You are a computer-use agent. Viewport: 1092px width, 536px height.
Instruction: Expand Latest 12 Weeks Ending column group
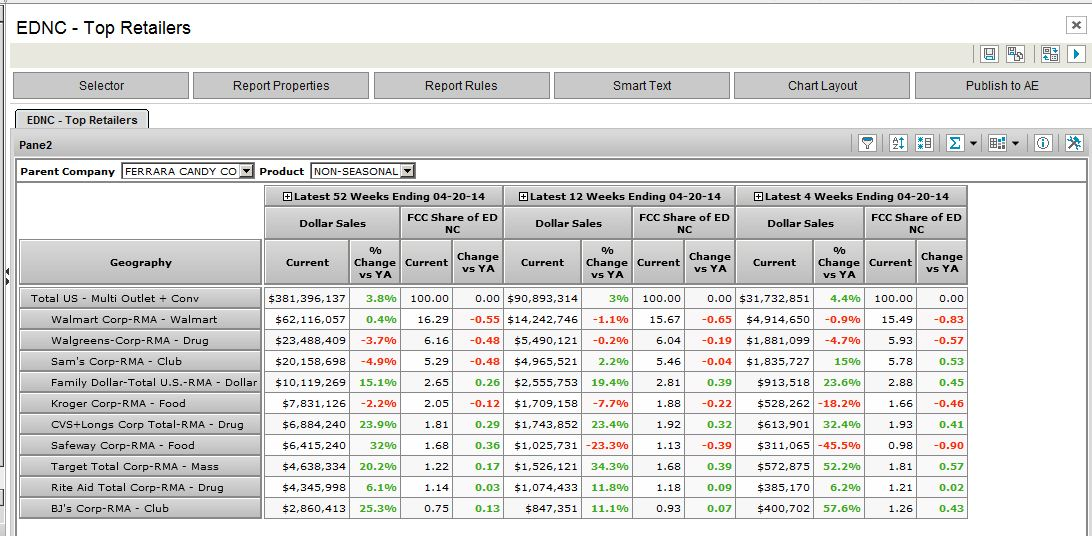[x=523, y=196]
